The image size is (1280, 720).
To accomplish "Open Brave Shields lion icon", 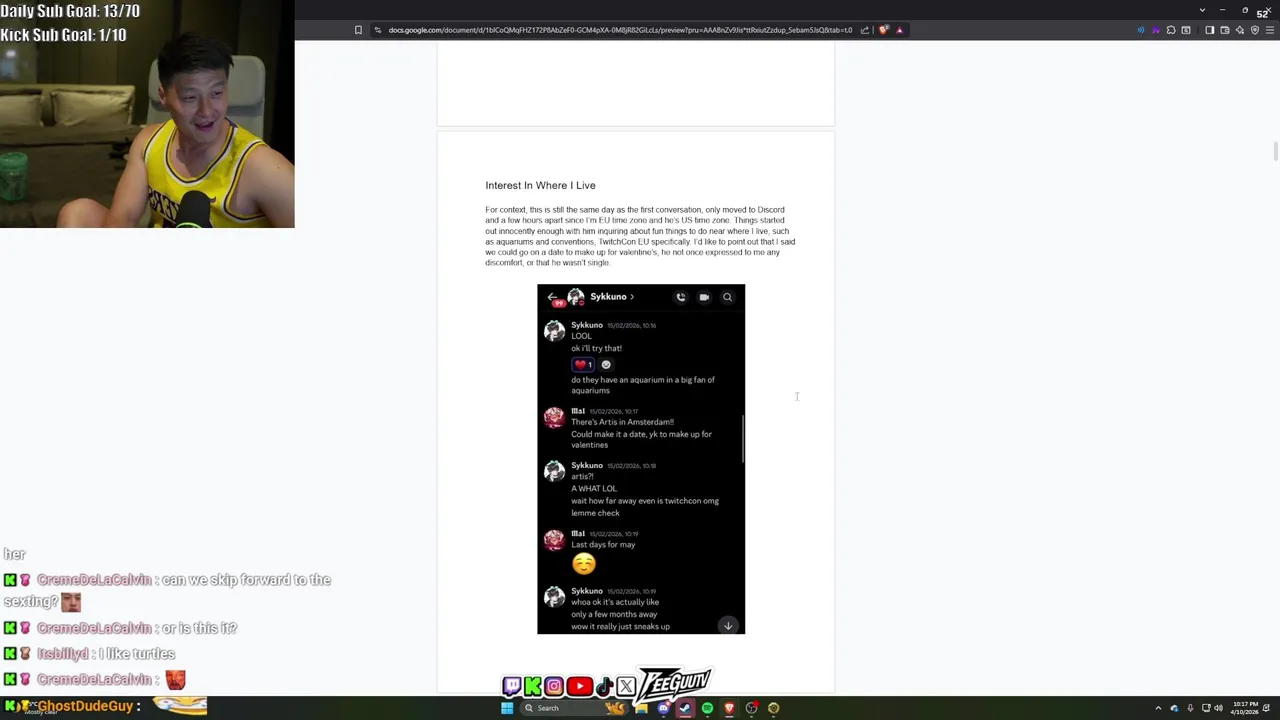I will click(x=884, y=30).
